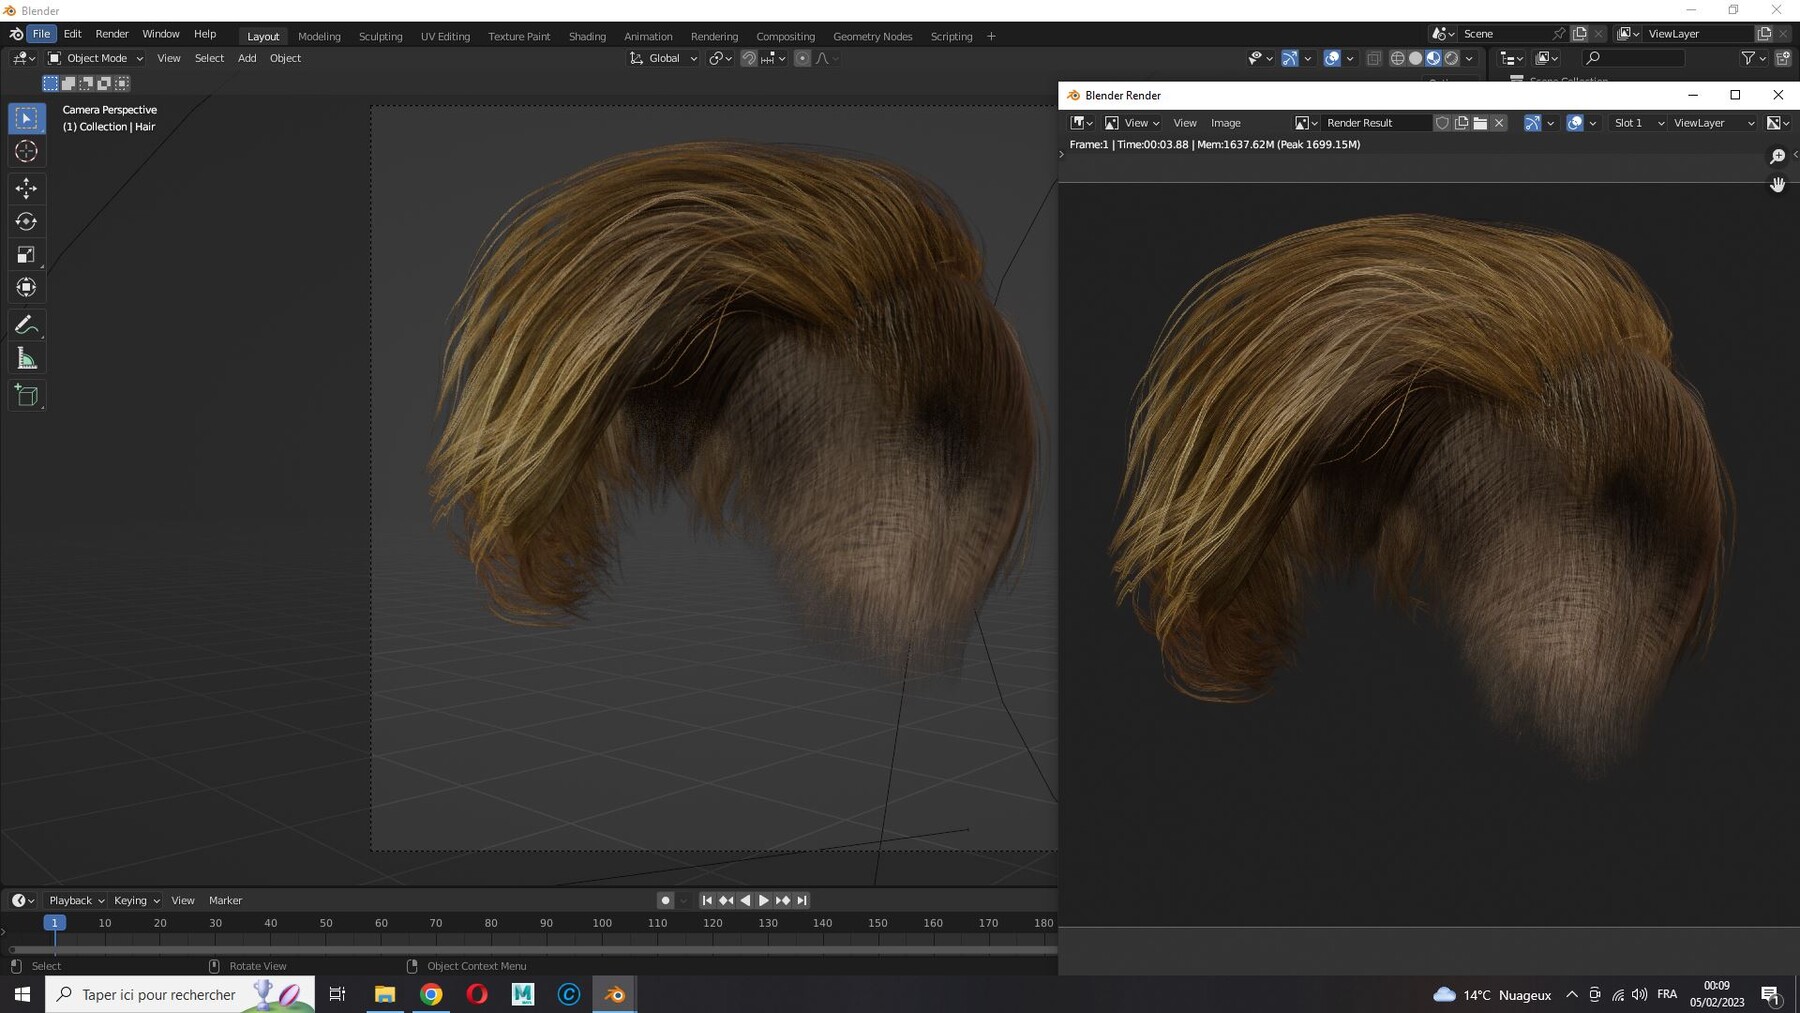Toggle auto keying record button
Image resolution: width=1800 pixels, height=1013 pixels.
pos(665,901)
